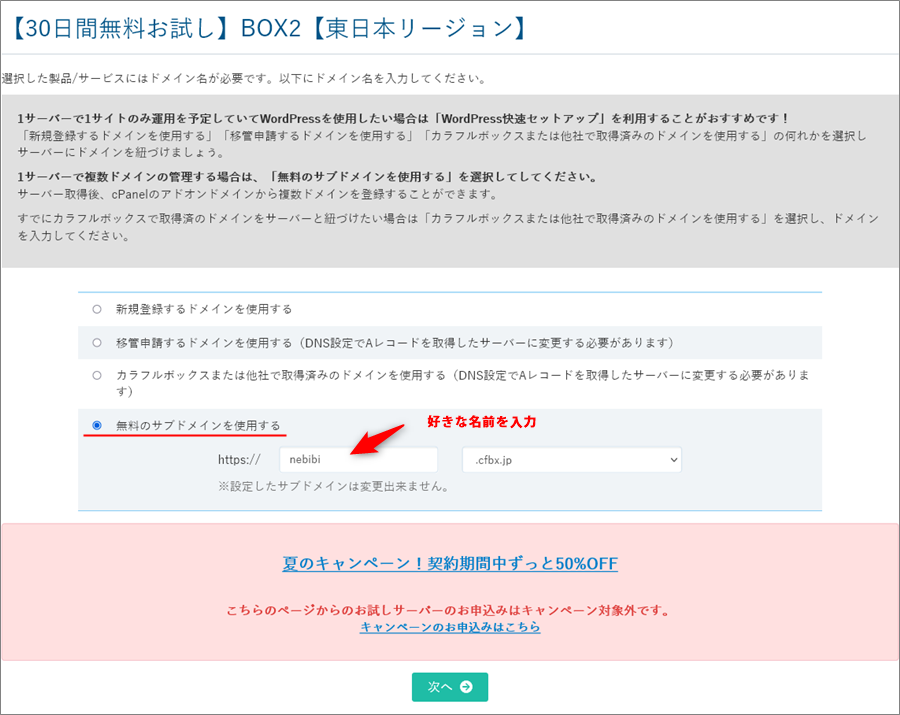Click the circled arrow icon in 次へ button

(x=466, y=687)
